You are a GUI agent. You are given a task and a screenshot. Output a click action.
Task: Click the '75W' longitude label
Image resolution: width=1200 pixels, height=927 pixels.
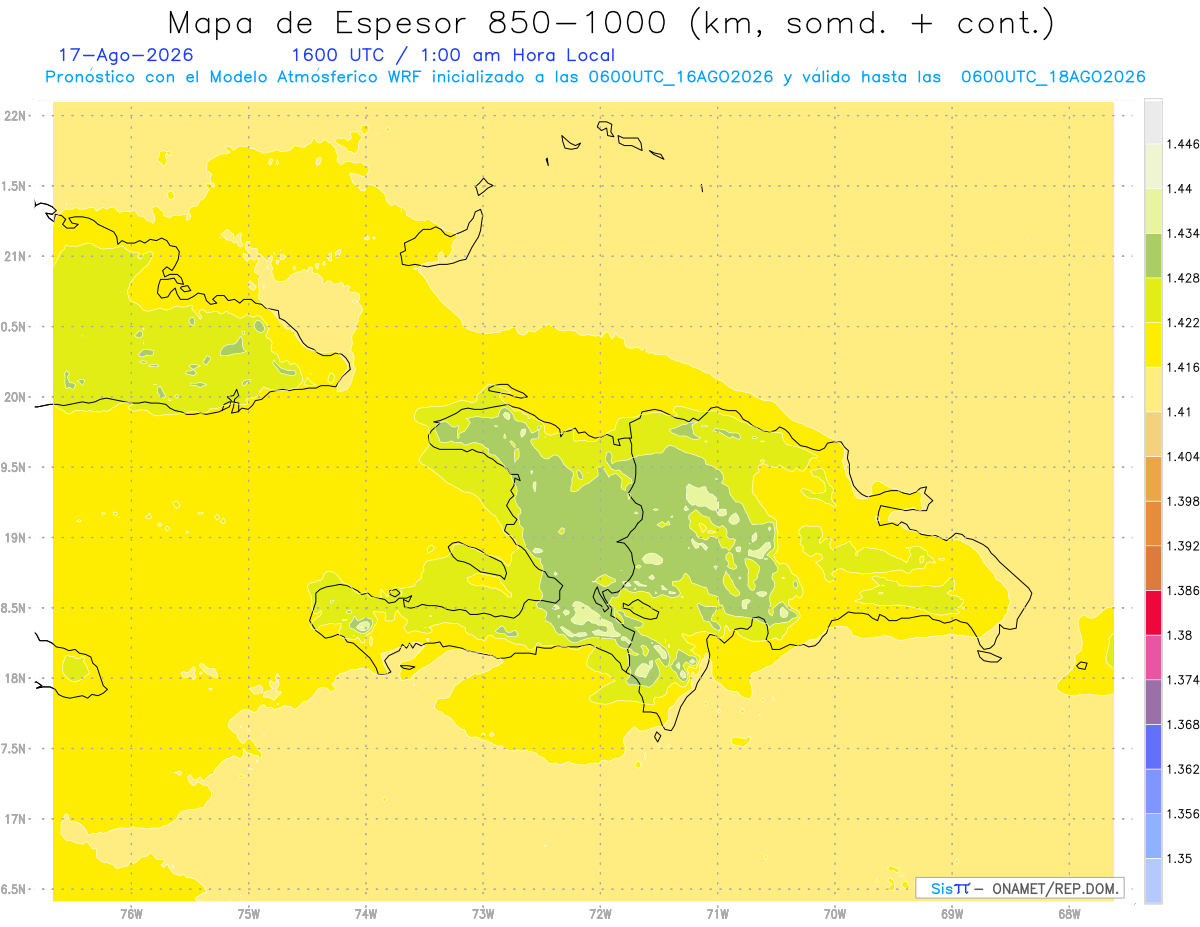[249, 914]
